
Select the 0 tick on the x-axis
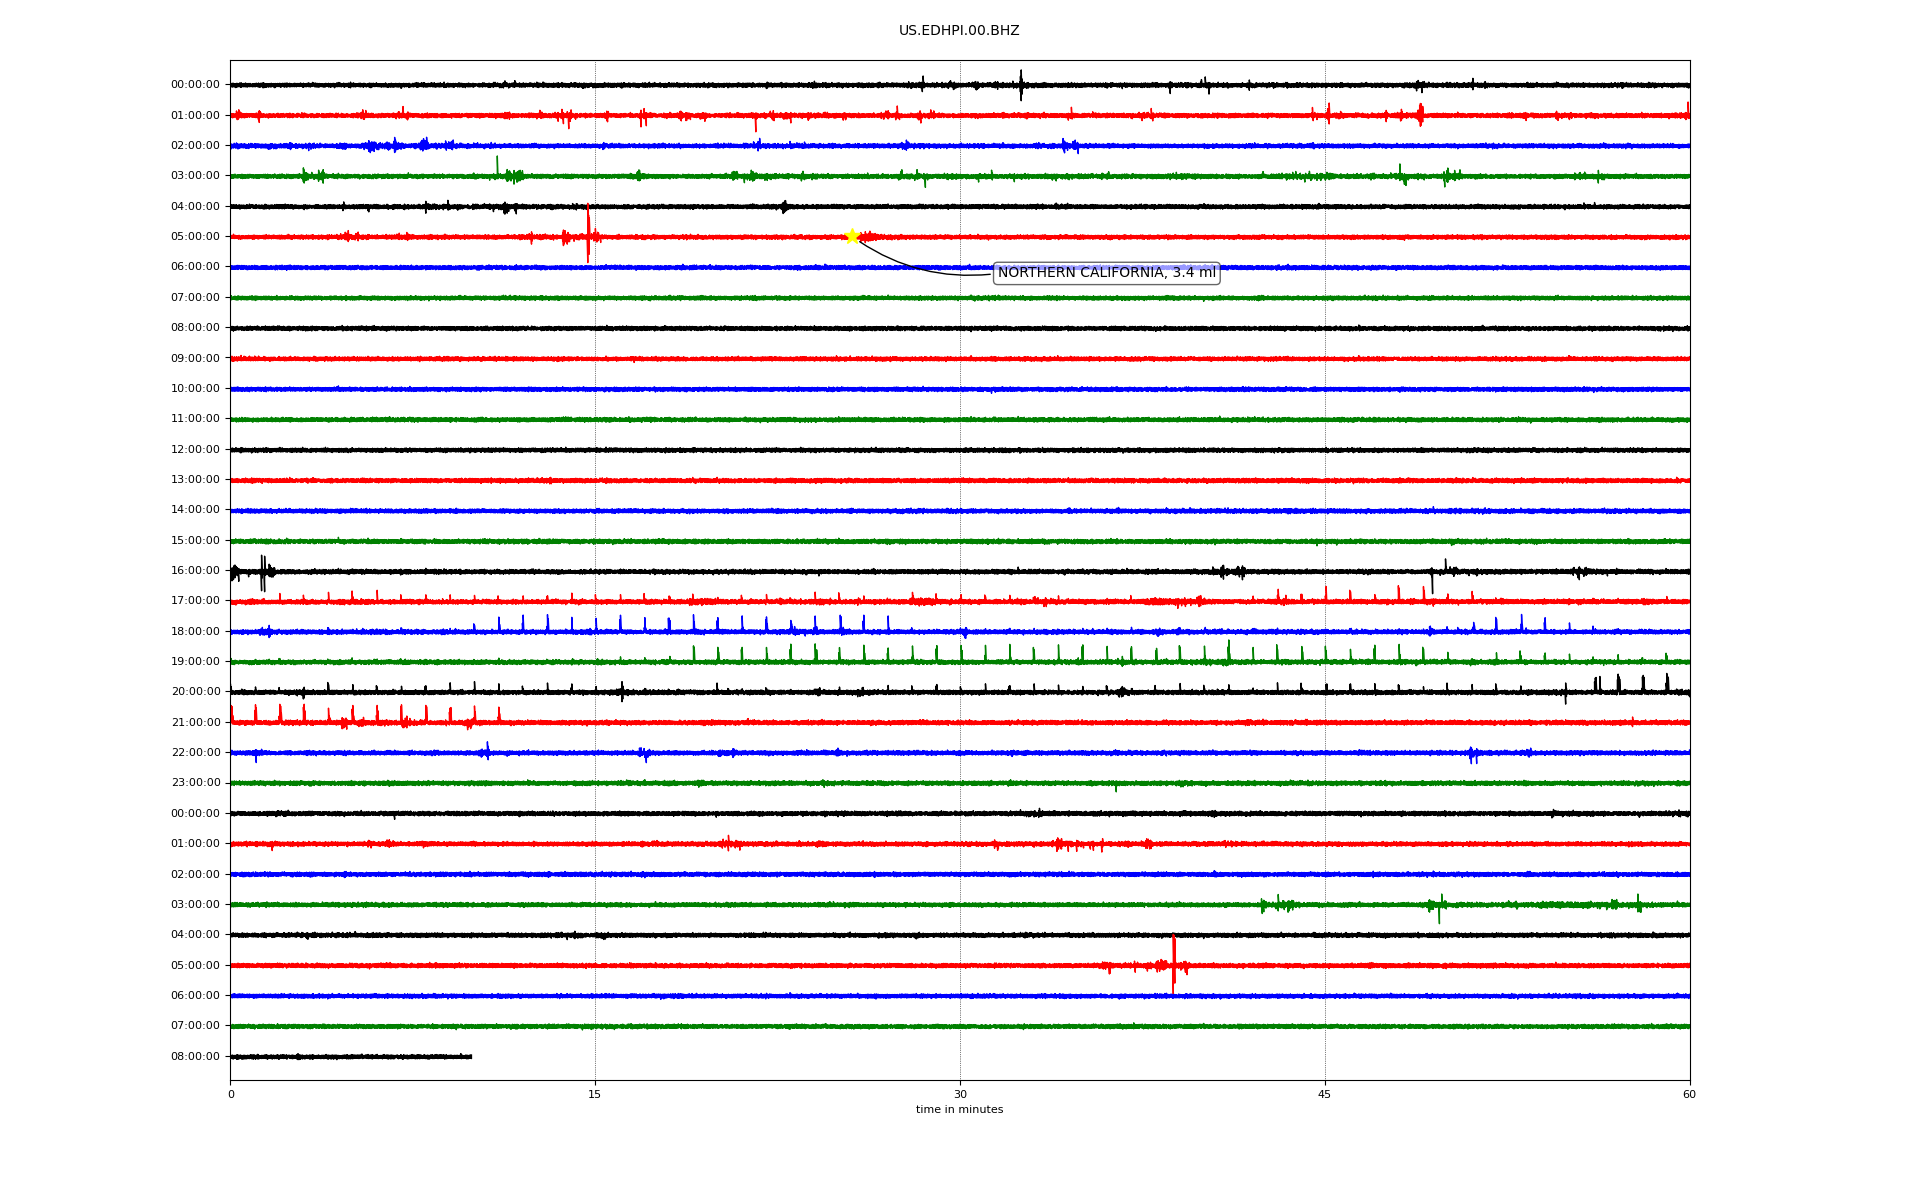pos(231,1094)
